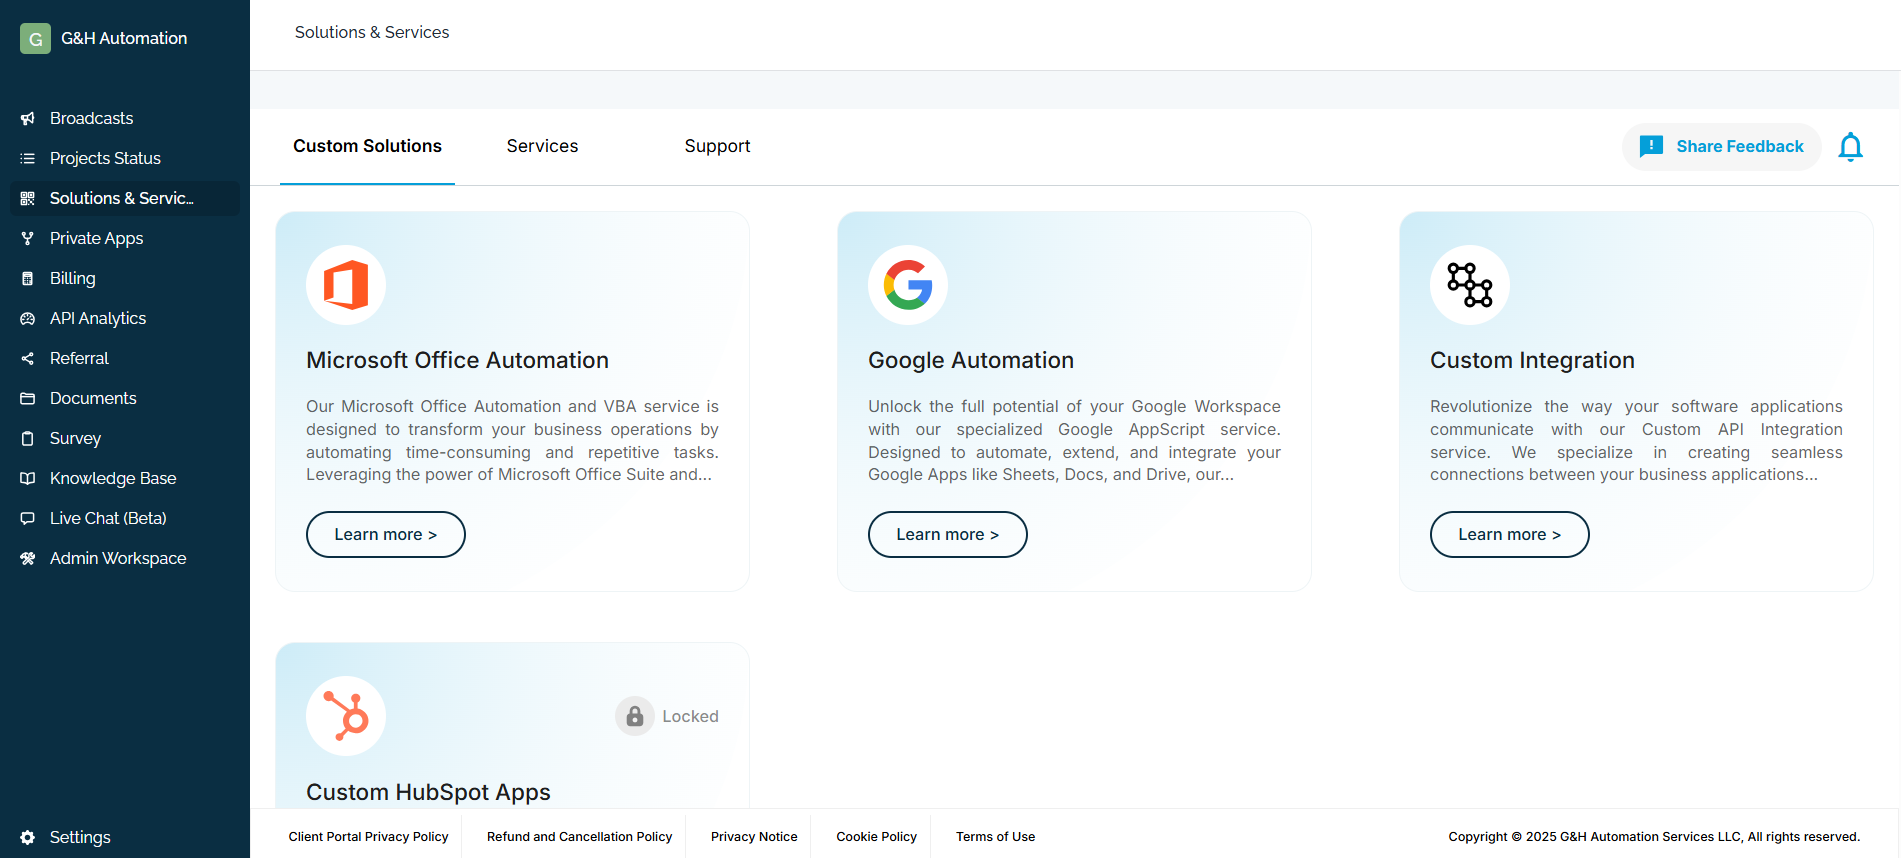Open the Refund and Cancellation Policy link
Viewport: 1901px width, 858px height.
click(579, 837)
